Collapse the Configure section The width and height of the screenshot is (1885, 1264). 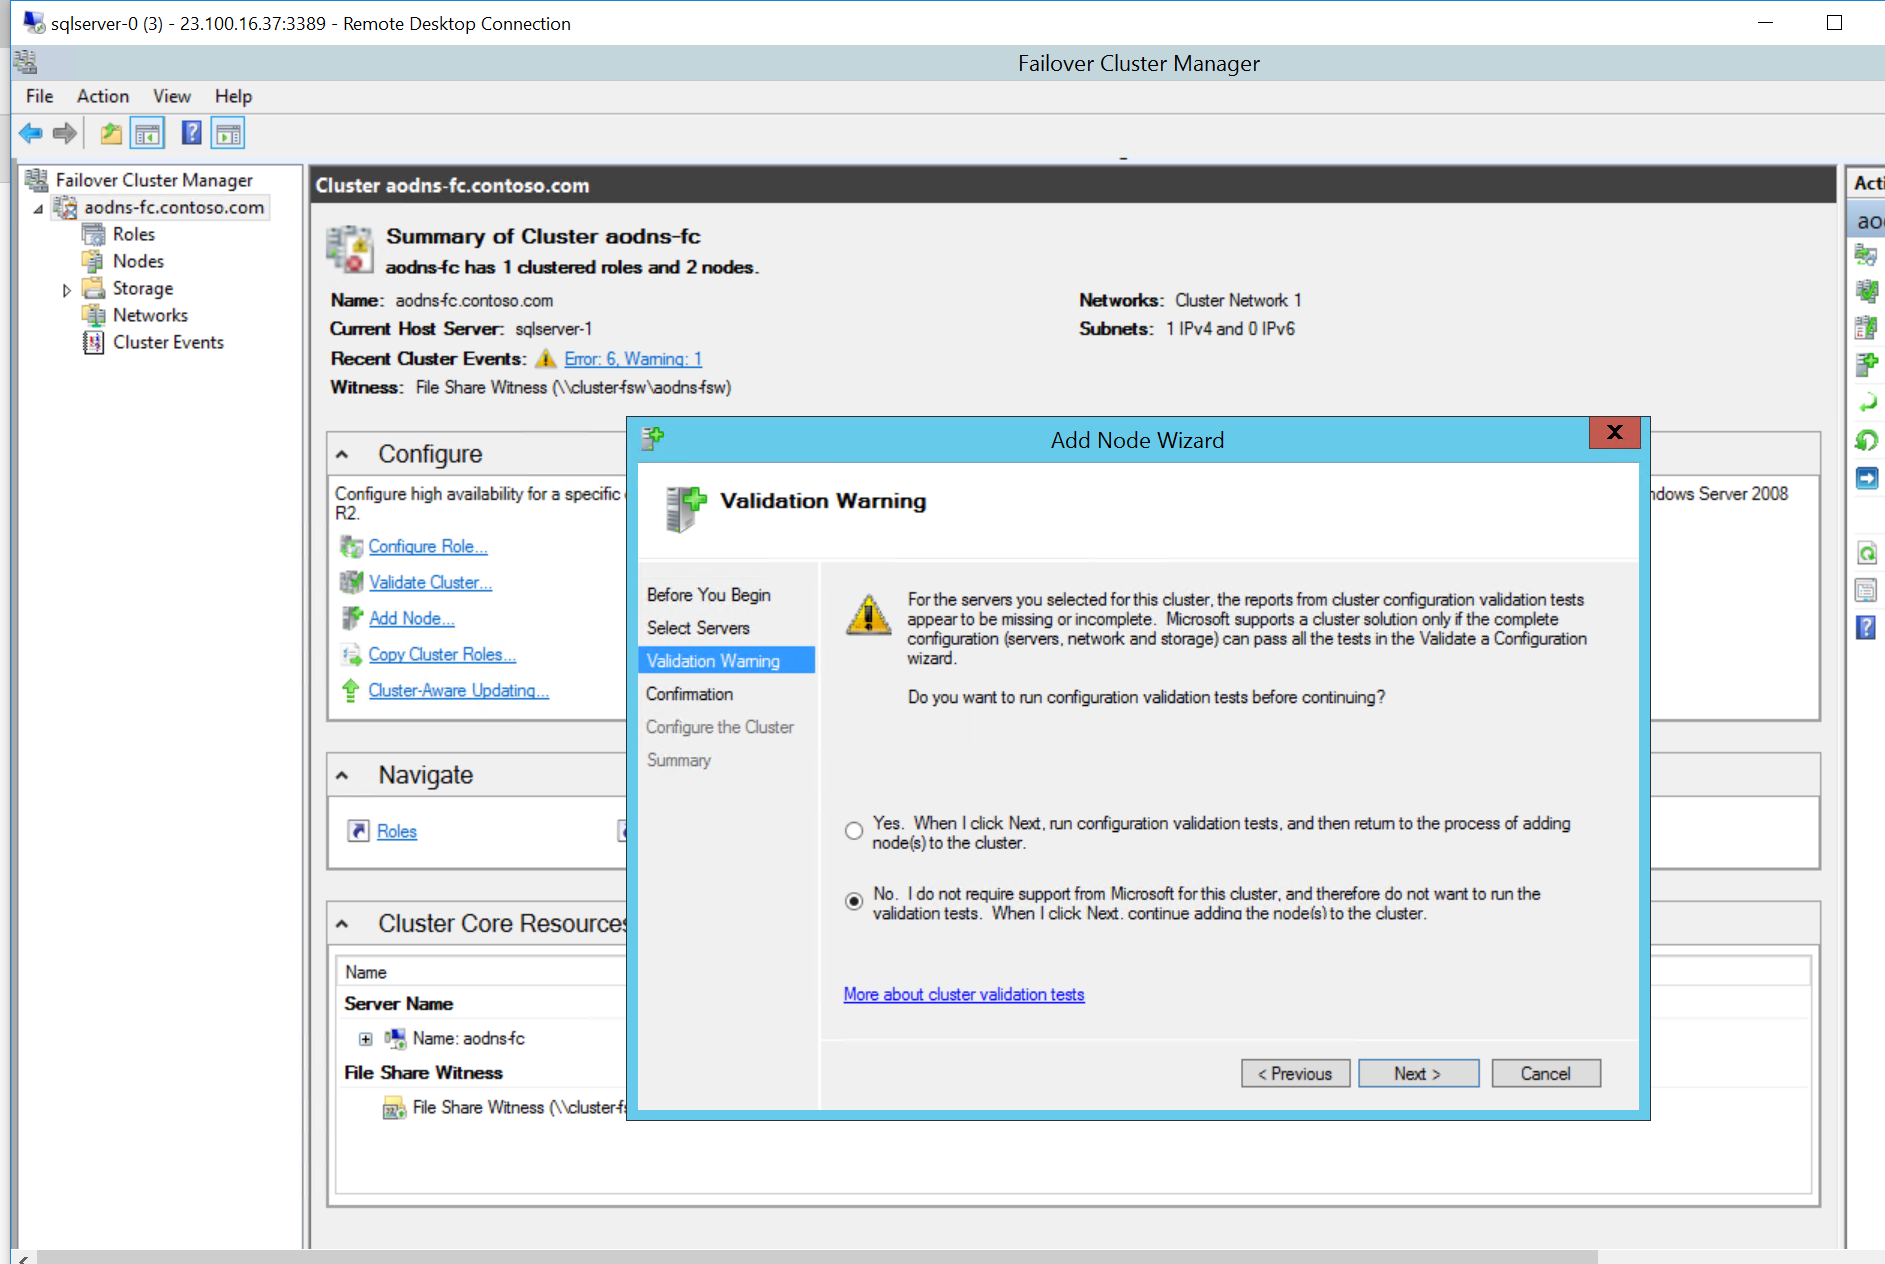pyautogui.click(x=343, y=455)
